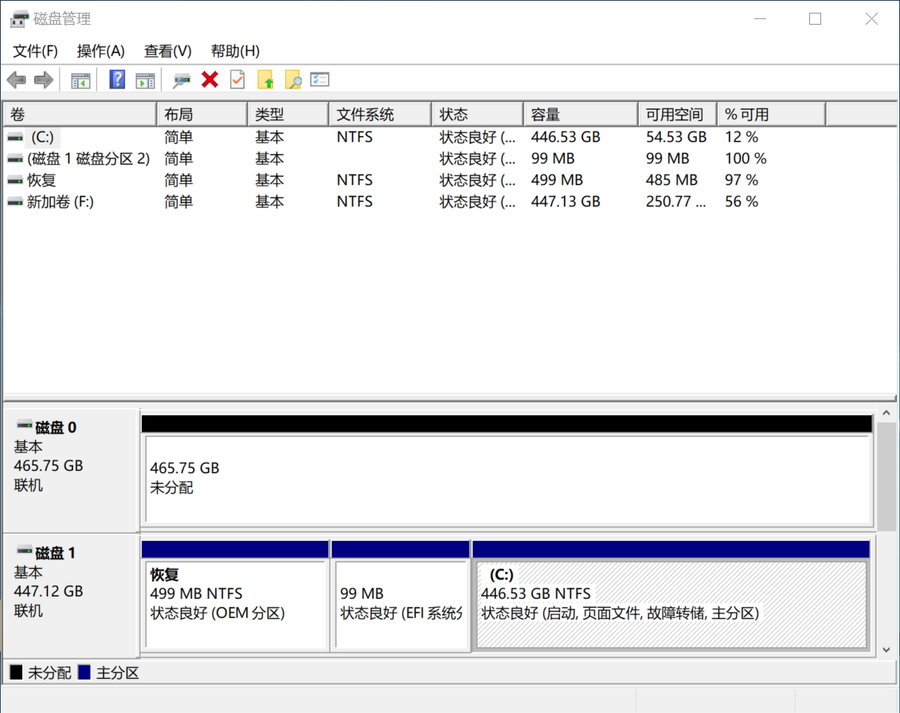Image resolution: width=900 pixels, height=713 pixels.
Task: Click the forward arrow toolbar icon
Action: [43, 80]
